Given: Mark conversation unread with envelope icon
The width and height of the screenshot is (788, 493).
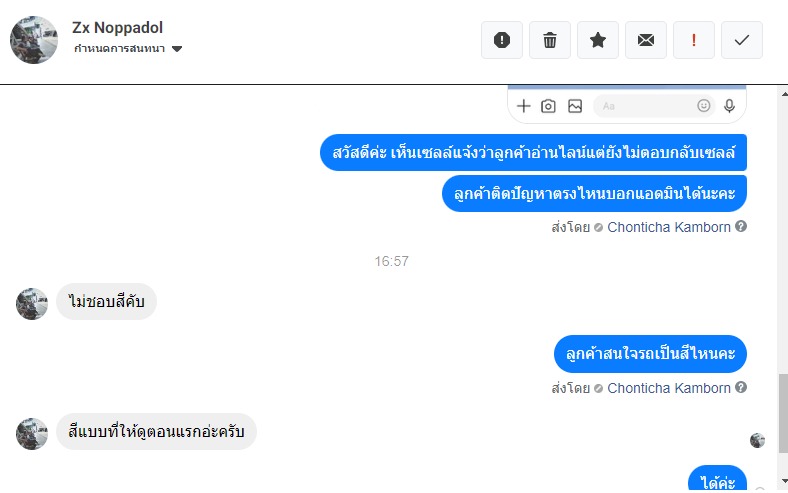Looking at the screenshot, I should tap(646, 40).
